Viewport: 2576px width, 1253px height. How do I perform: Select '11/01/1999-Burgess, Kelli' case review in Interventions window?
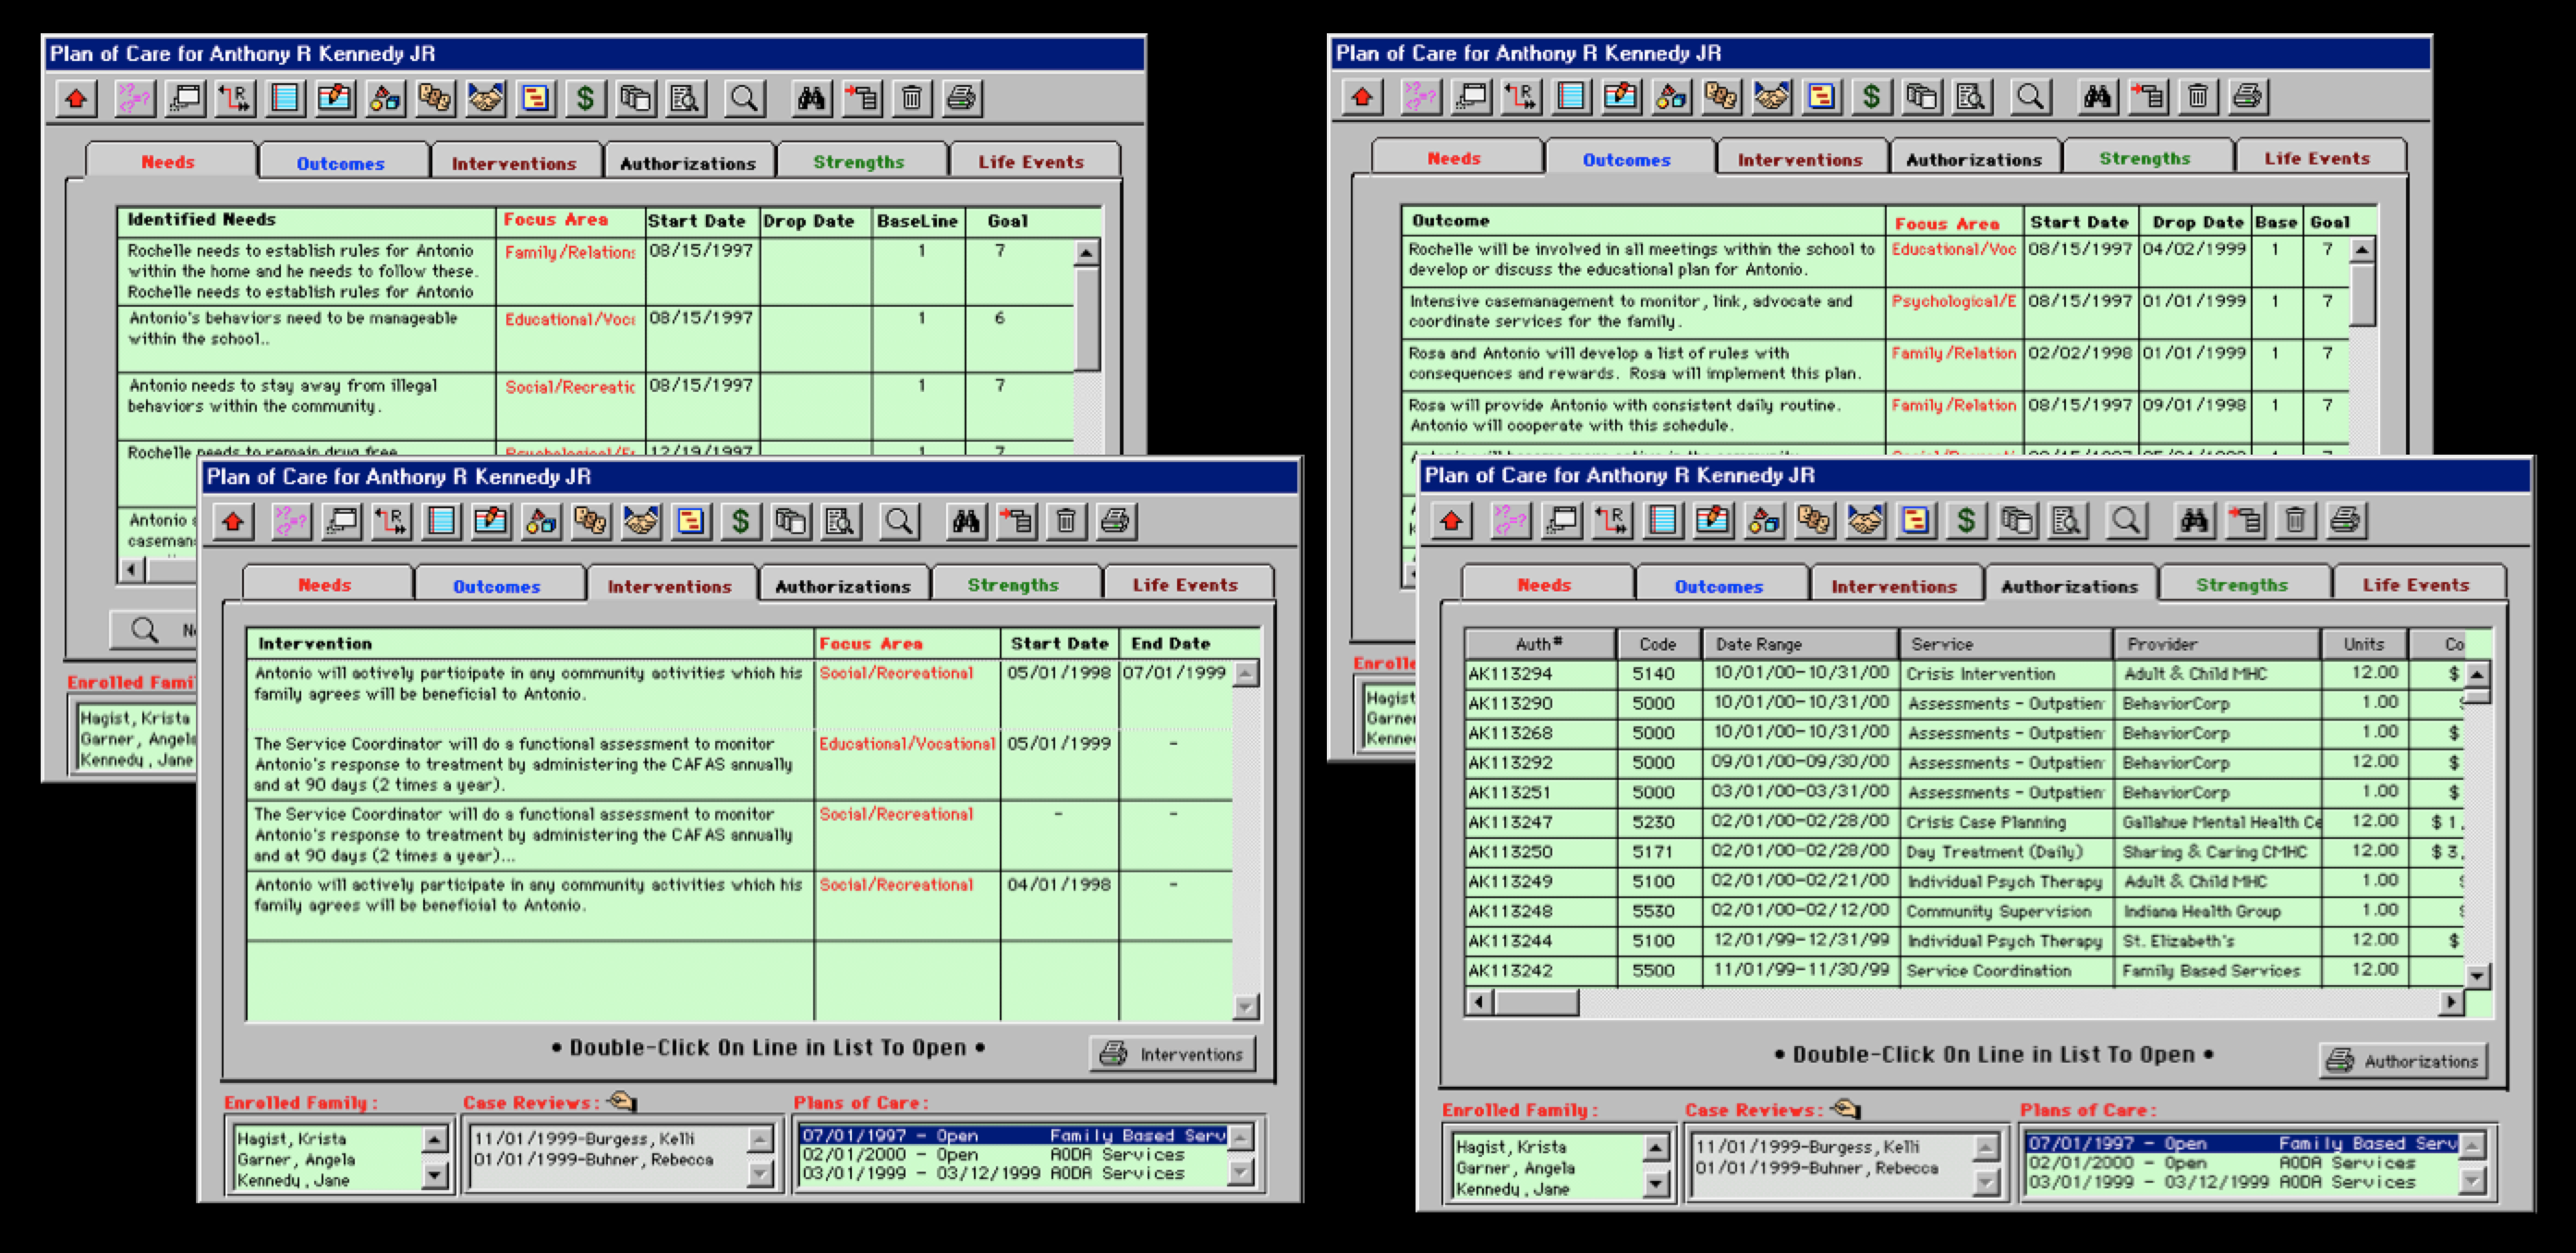pos(608,1138)
